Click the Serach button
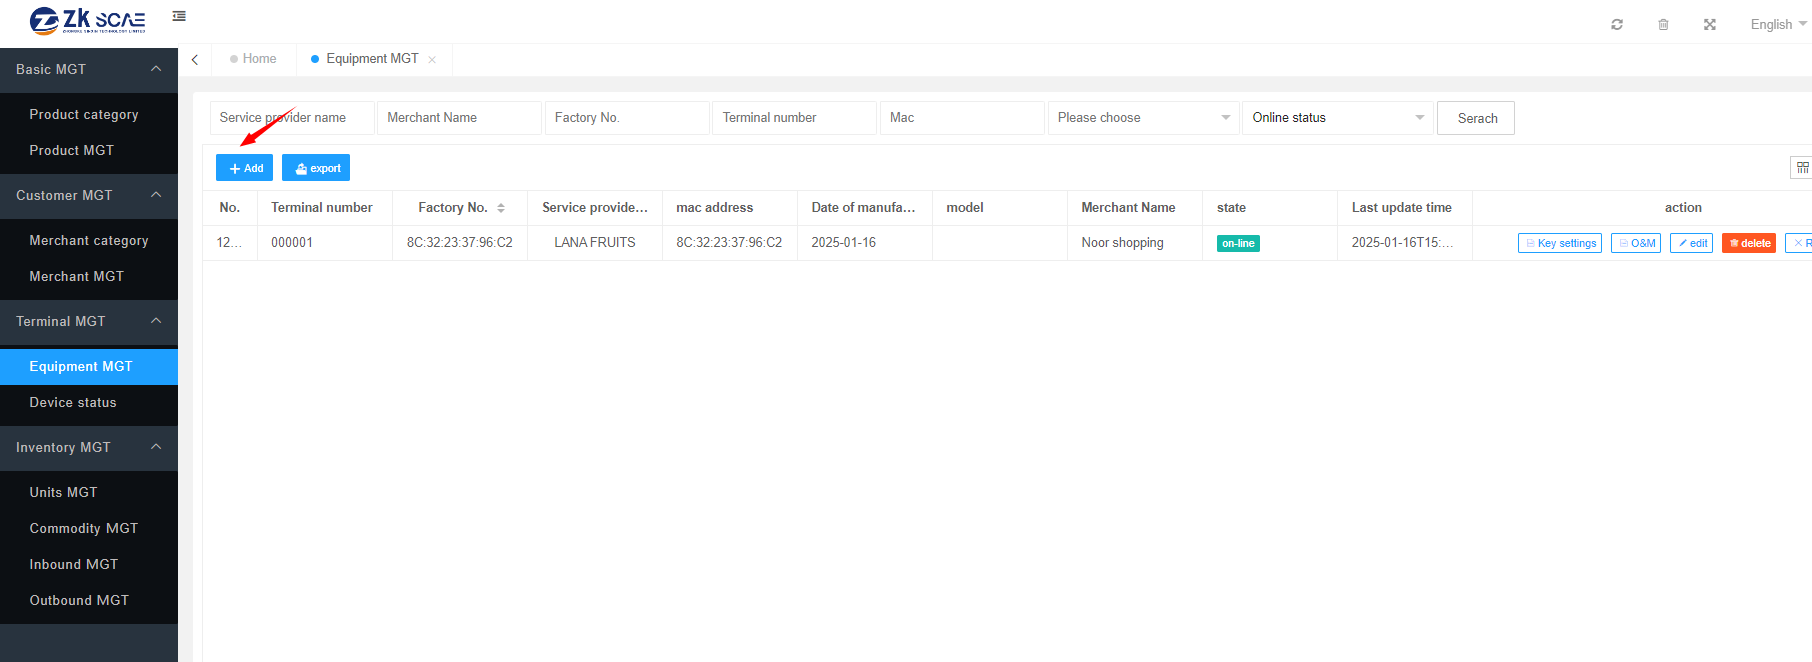 tap(1476, 118)
